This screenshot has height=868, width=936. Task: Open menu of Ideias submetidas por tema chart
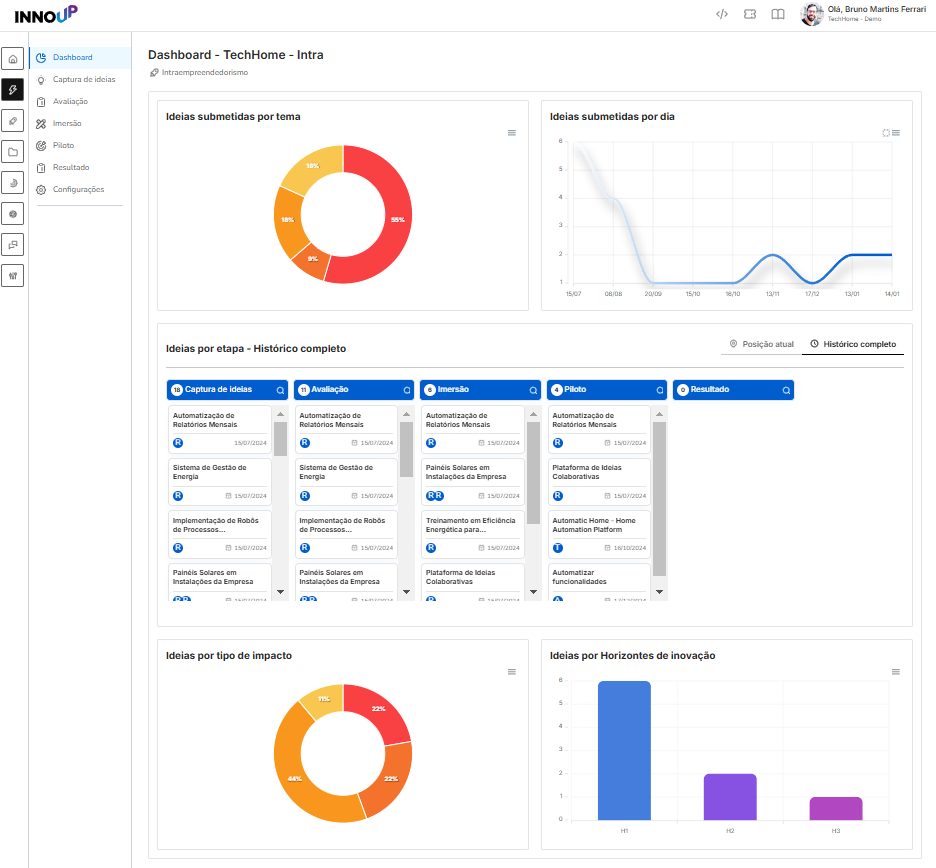512,133
